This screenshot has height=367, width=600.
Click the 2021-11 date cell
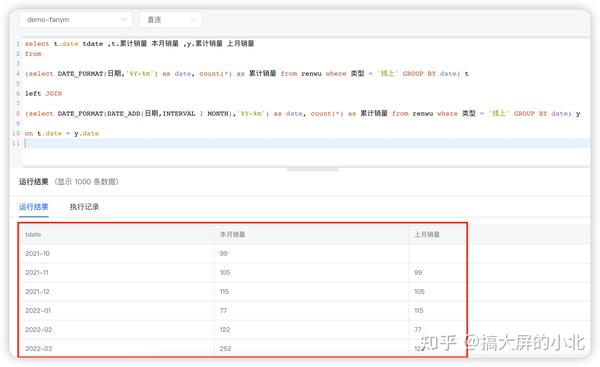(37, 273)
